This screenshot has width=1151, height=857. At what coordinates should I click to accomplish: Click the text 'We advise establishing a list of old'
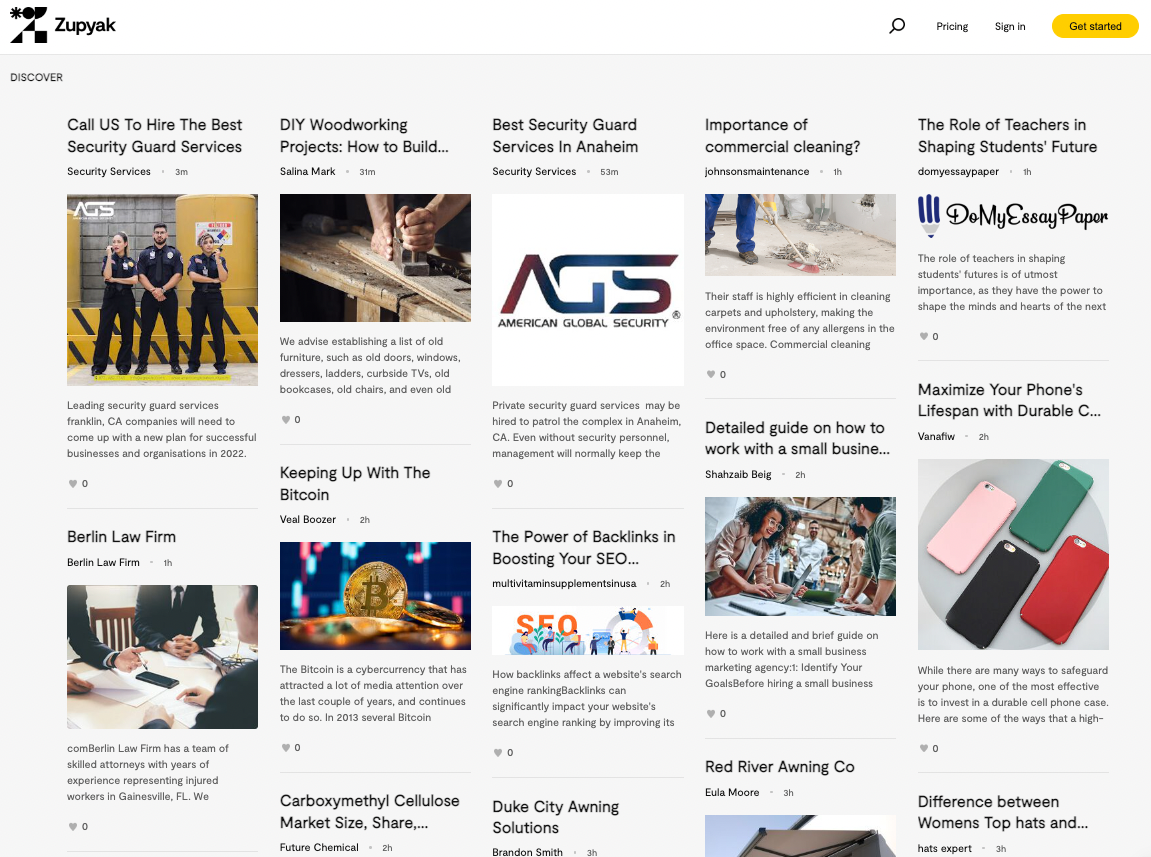pyautogui.click(x=361, y=341)
